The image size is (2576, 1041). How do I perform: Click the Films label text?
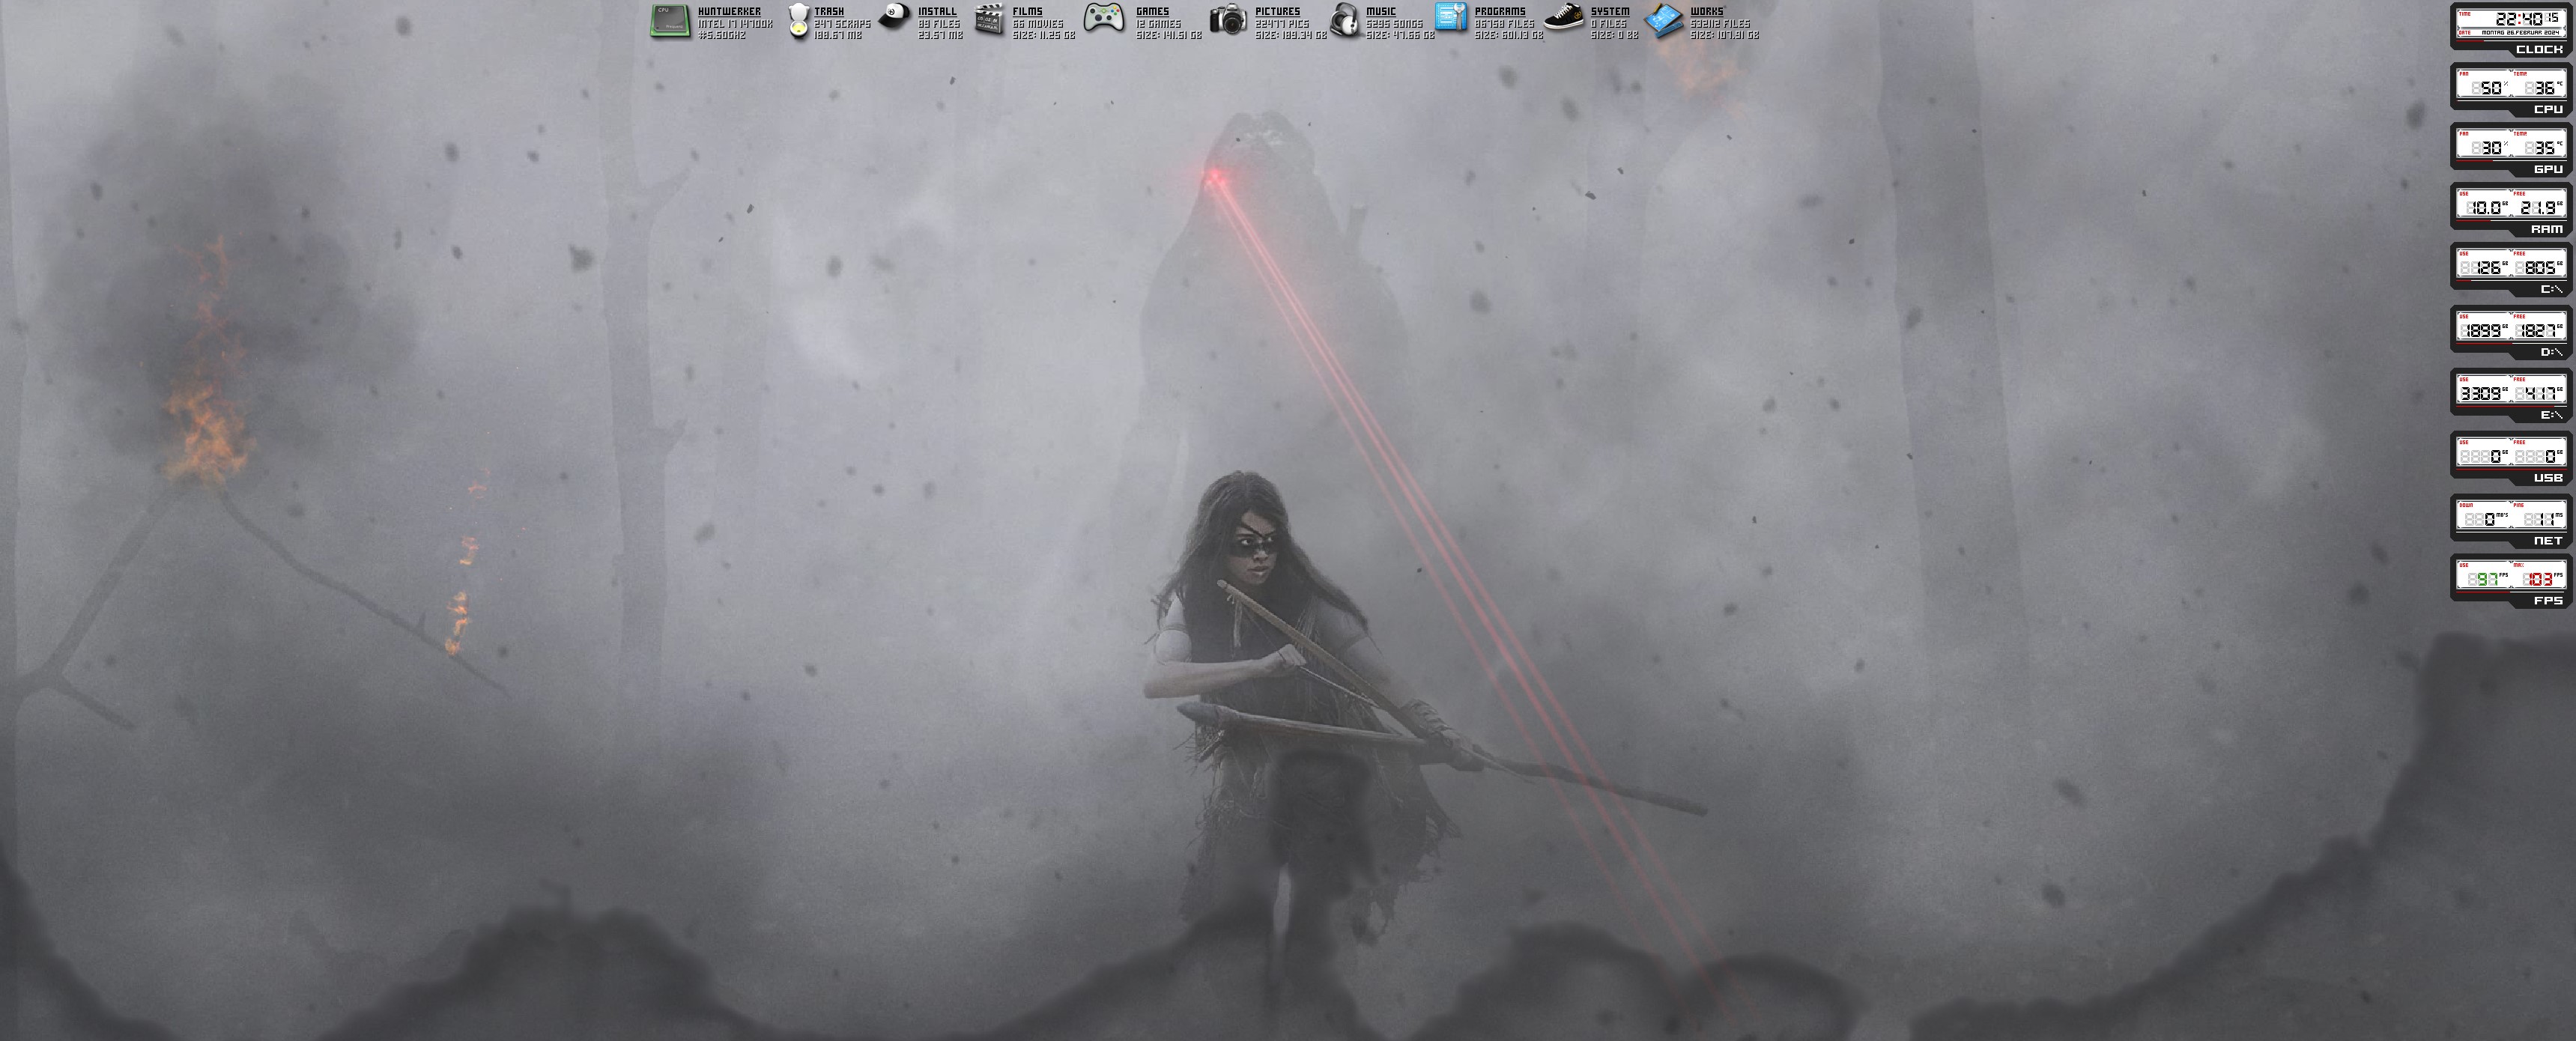coord(1027,12)
